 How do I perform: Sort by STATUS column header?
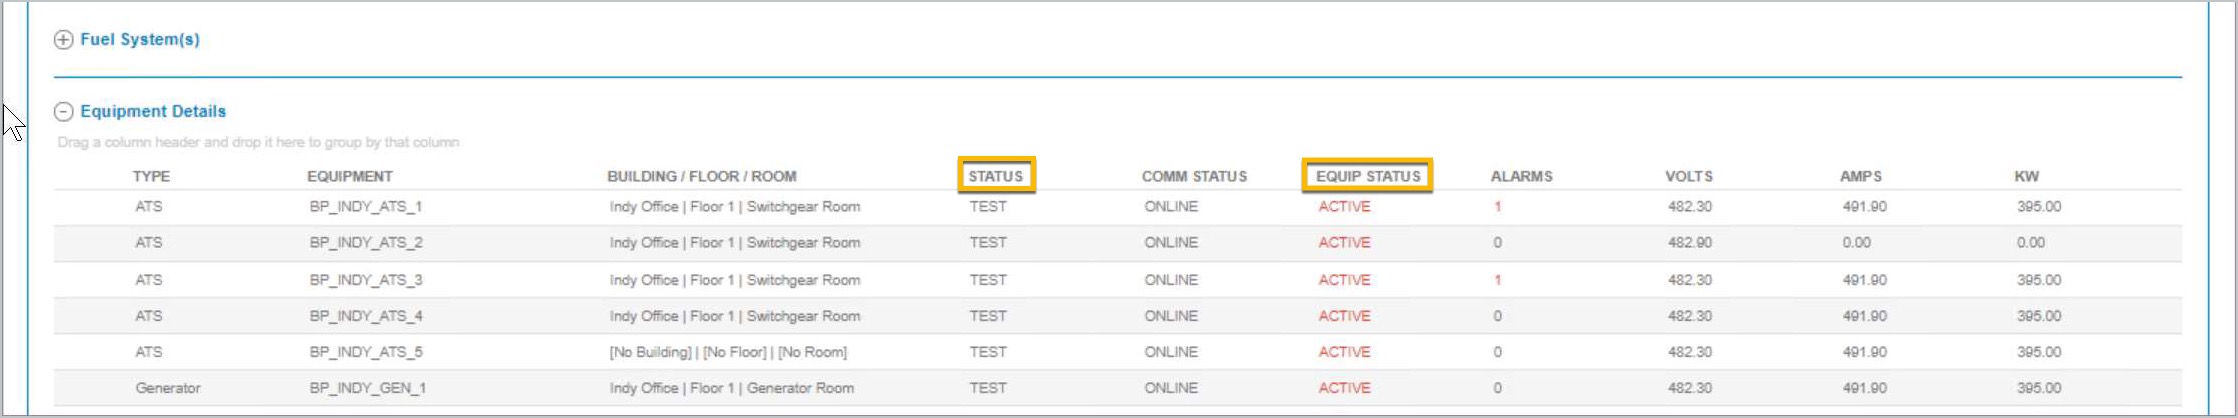tap(996, 176)
